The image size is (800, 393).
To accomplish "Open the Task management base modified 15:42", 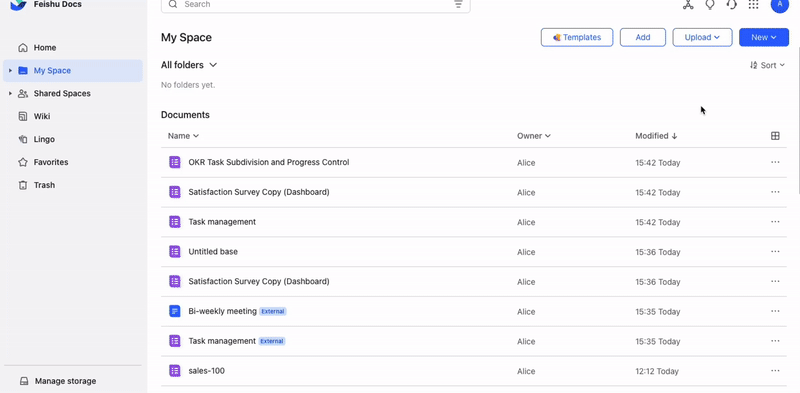I will pyautogui.click(x=222, y=222).
